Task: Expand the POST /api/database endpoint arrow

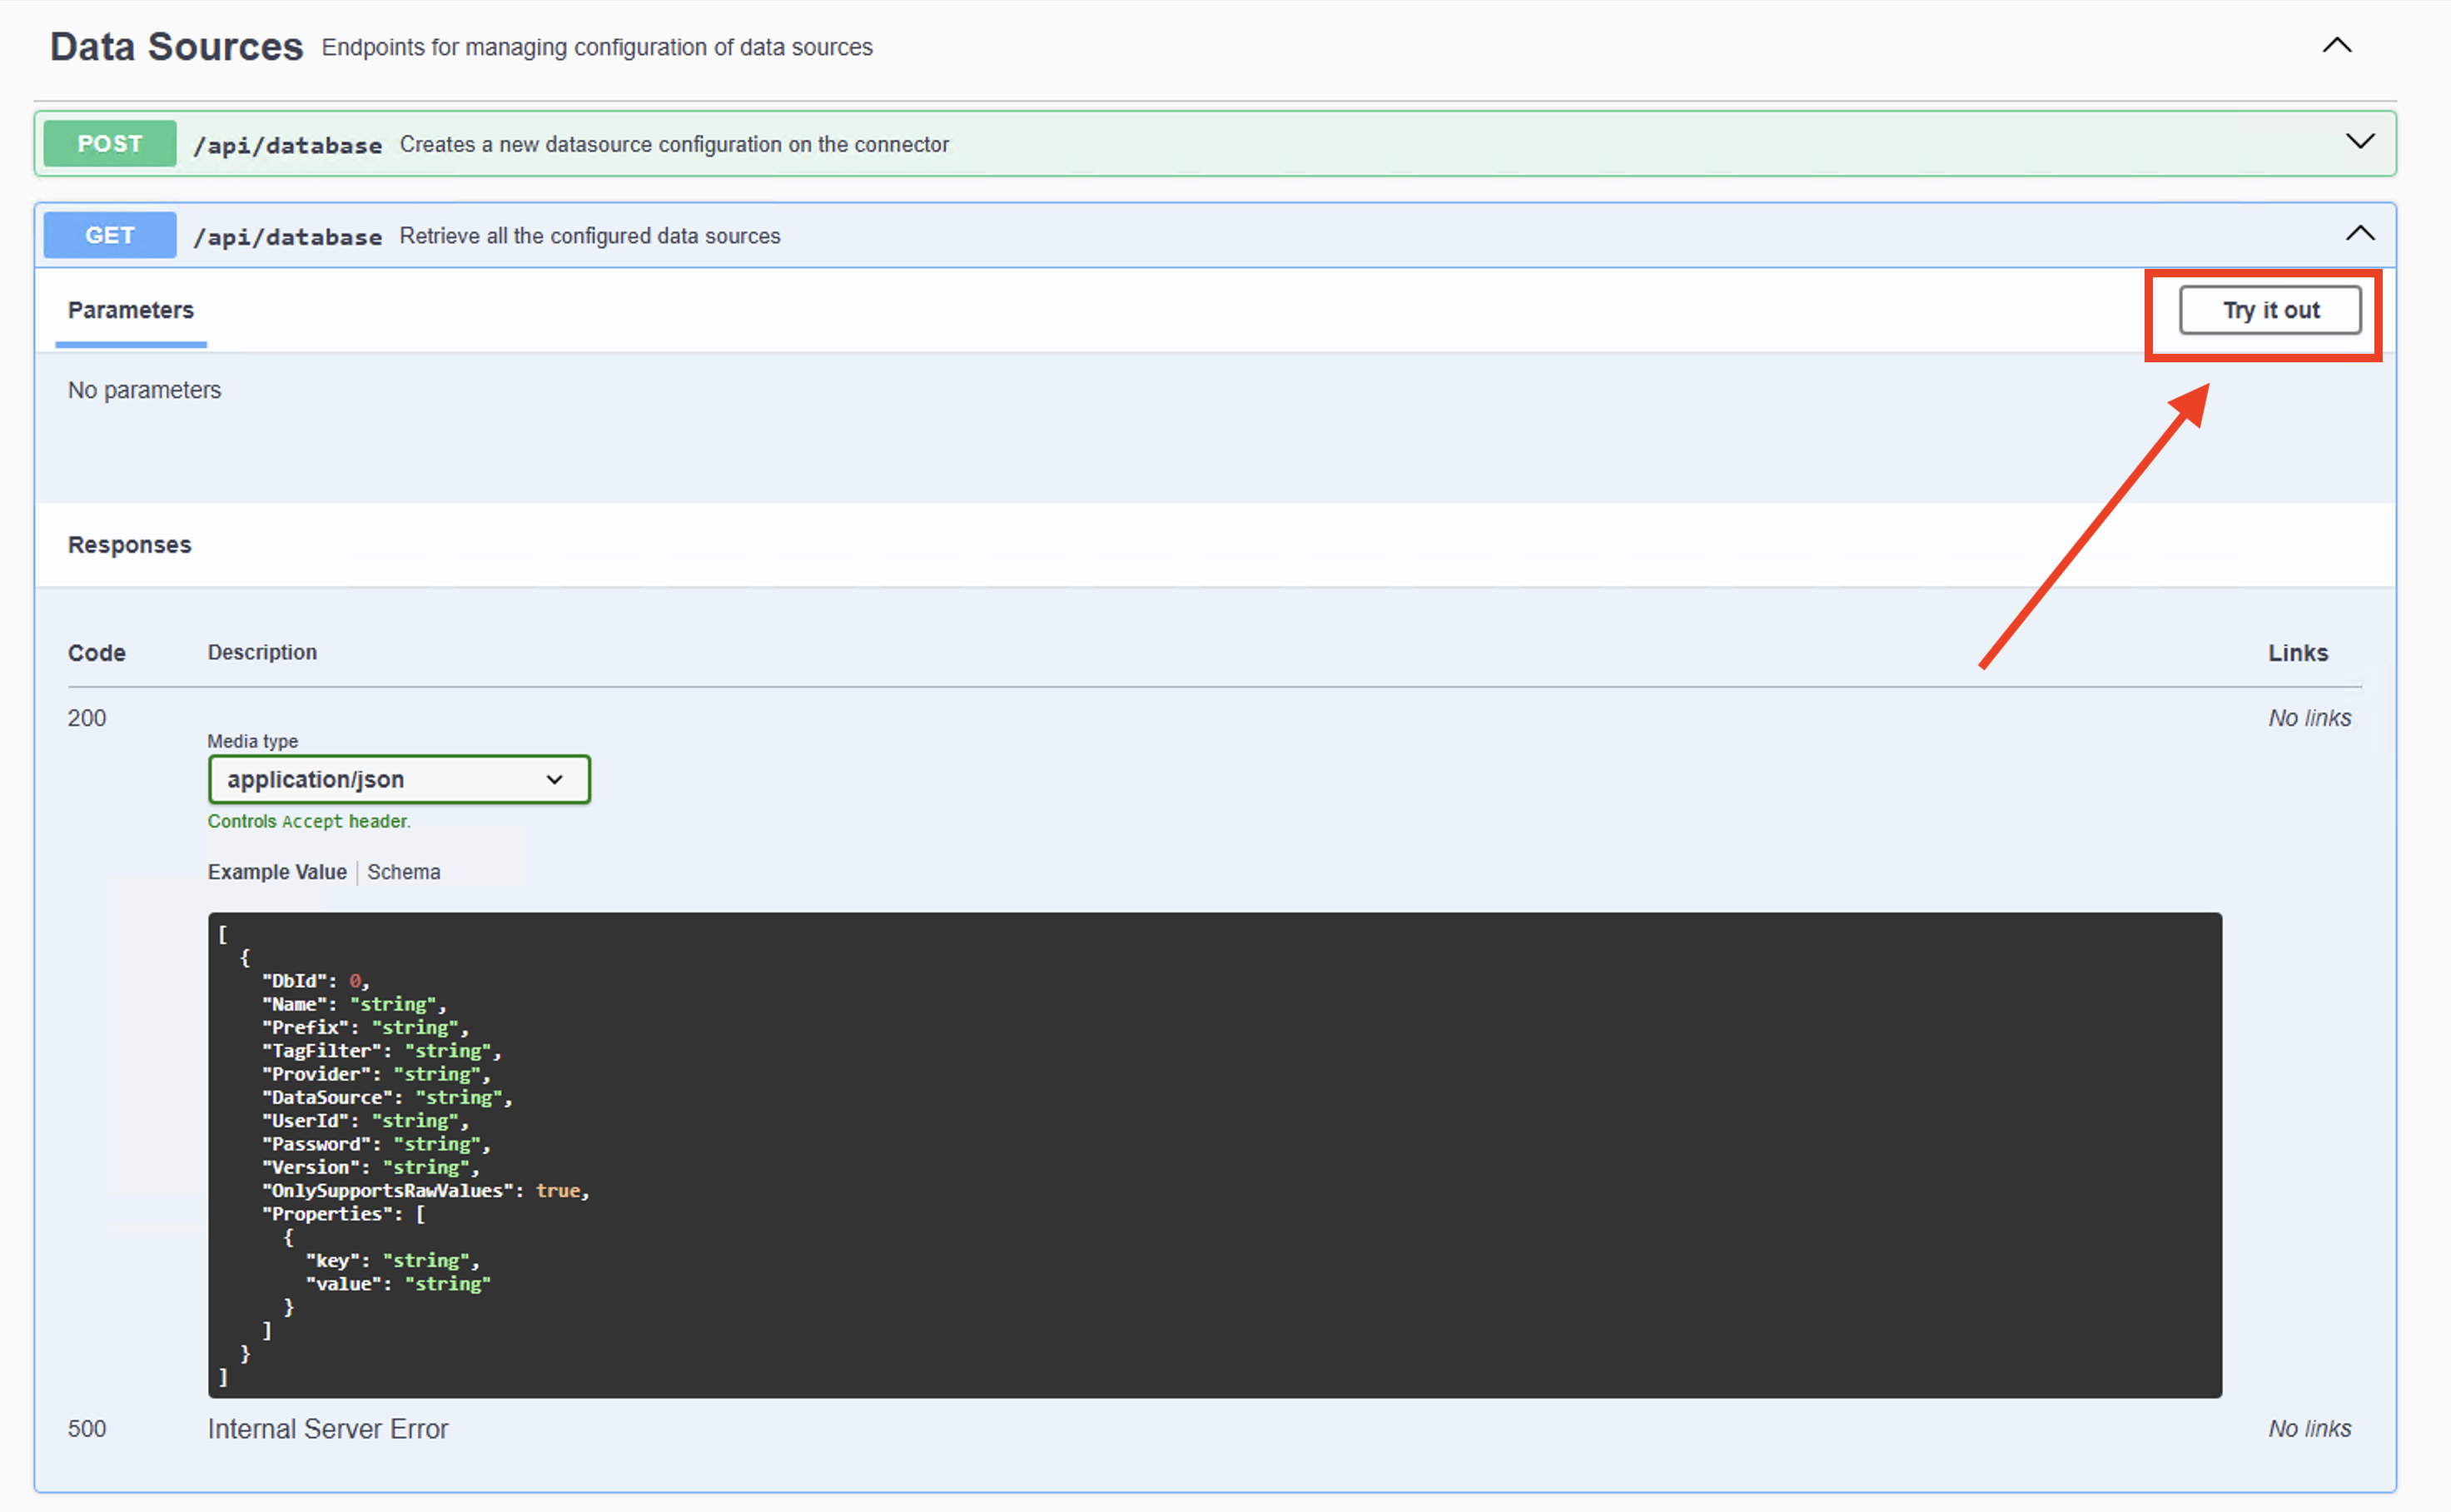Action: pos(2360,141)
